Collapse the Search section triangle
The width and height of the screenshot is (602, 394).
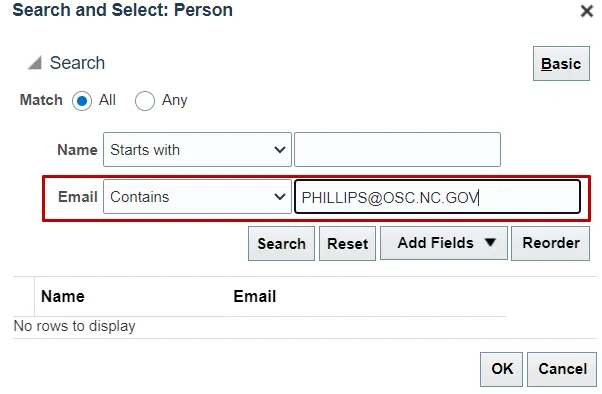(x=35, y=63)
